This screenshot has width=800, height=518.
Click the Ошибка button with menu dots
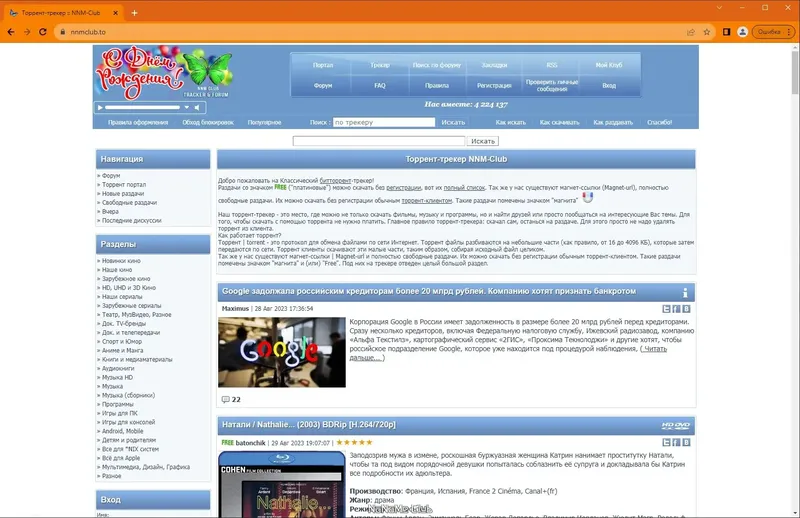point(773,32)
